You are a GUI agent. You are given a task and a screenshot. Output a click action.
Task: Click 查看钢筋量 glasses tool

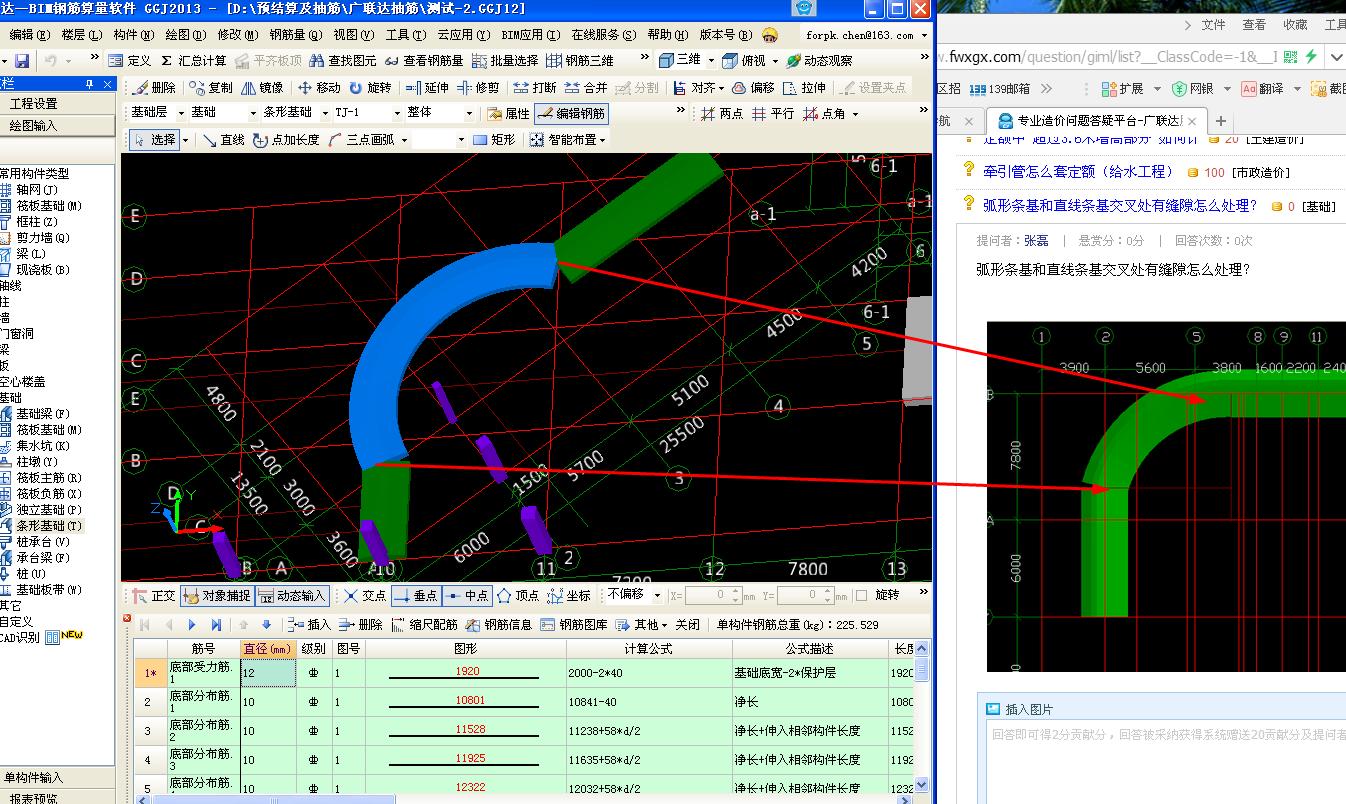(x=425, y=61)
